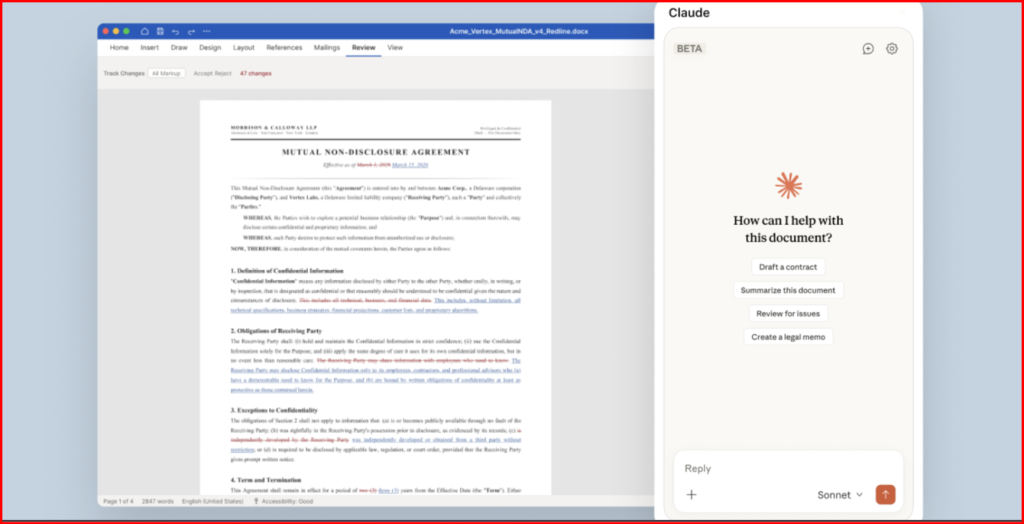Add an attachment with the plus icon
Image resolution: width=1024 pixels, height=524 pixels.
point(691,495)
